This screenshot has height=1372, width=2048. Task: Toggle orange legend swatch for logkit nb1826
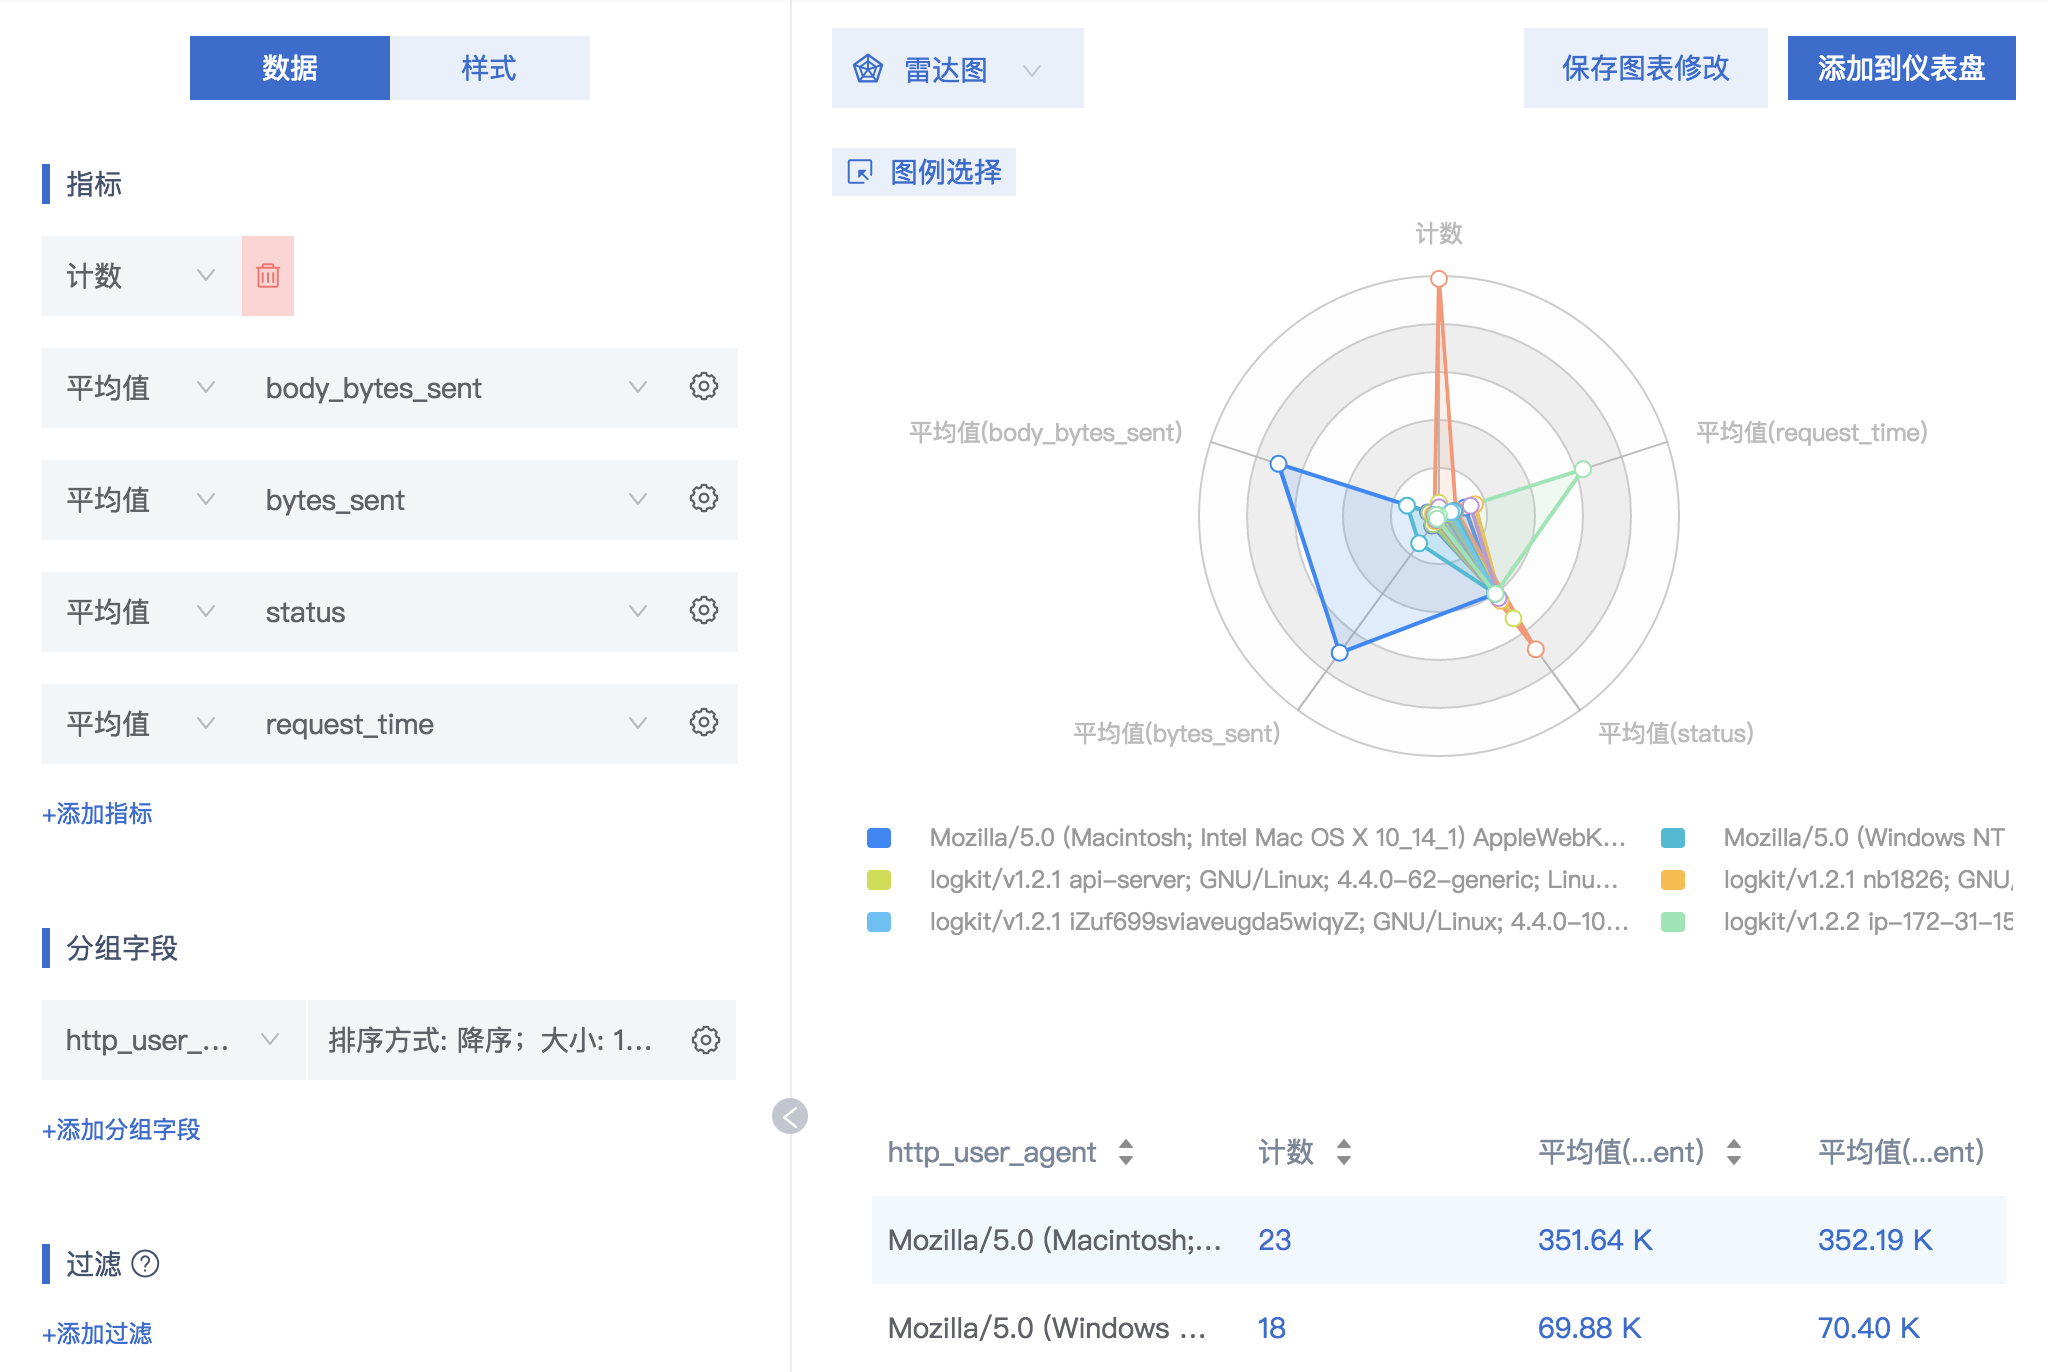pos(1673,880)
